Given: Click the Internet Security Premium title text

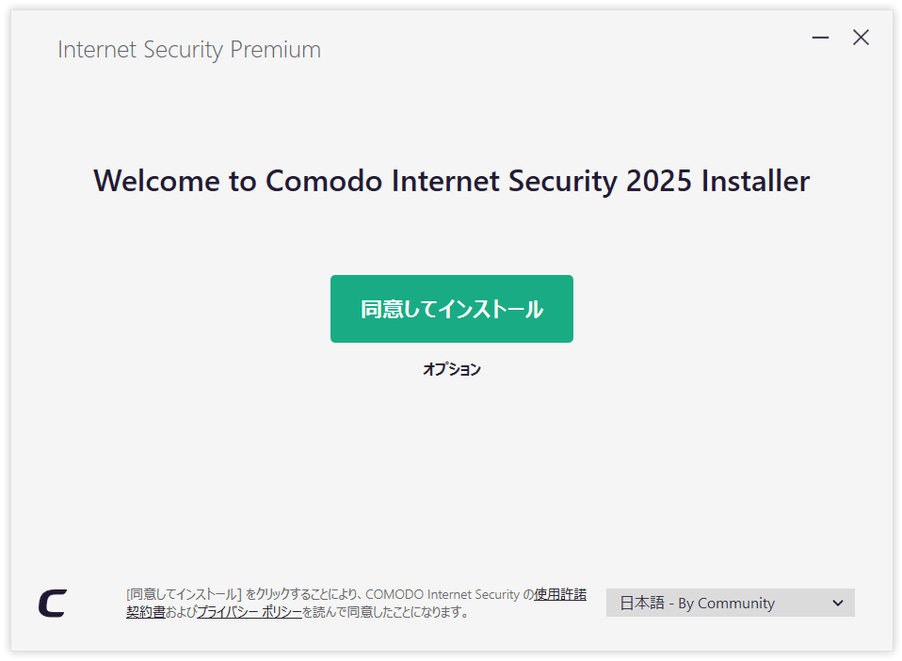Looking at the screenshot, I should (x=189, y=49).
